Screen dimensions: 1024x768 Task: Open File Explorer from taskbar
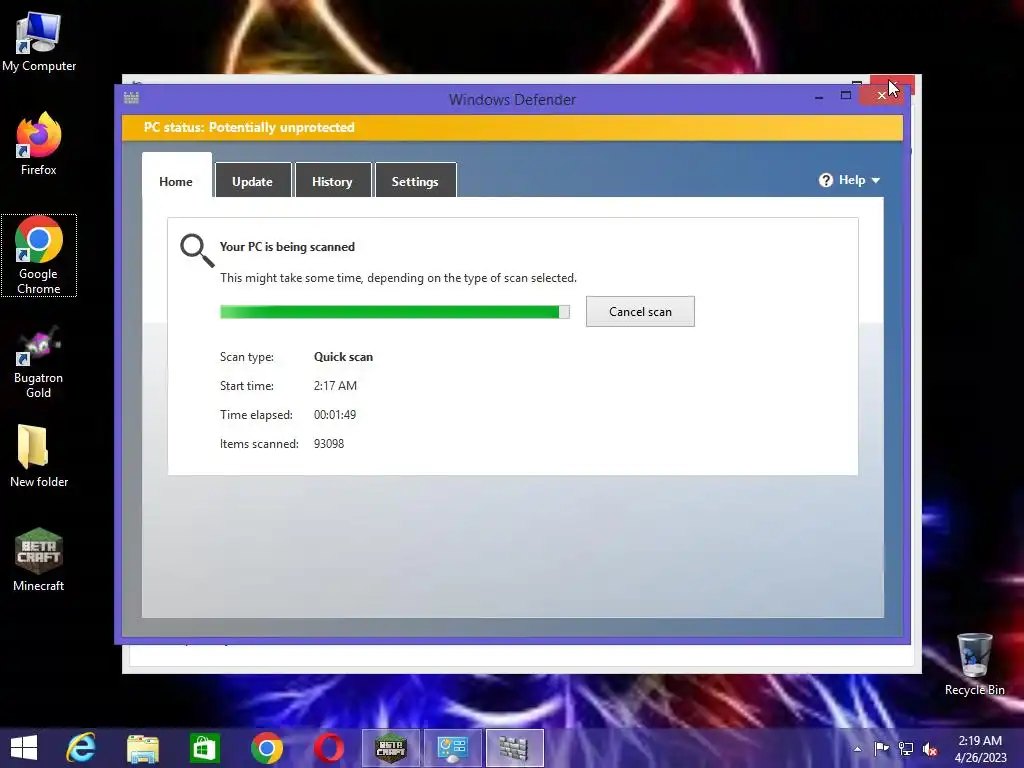click(142, 748)
